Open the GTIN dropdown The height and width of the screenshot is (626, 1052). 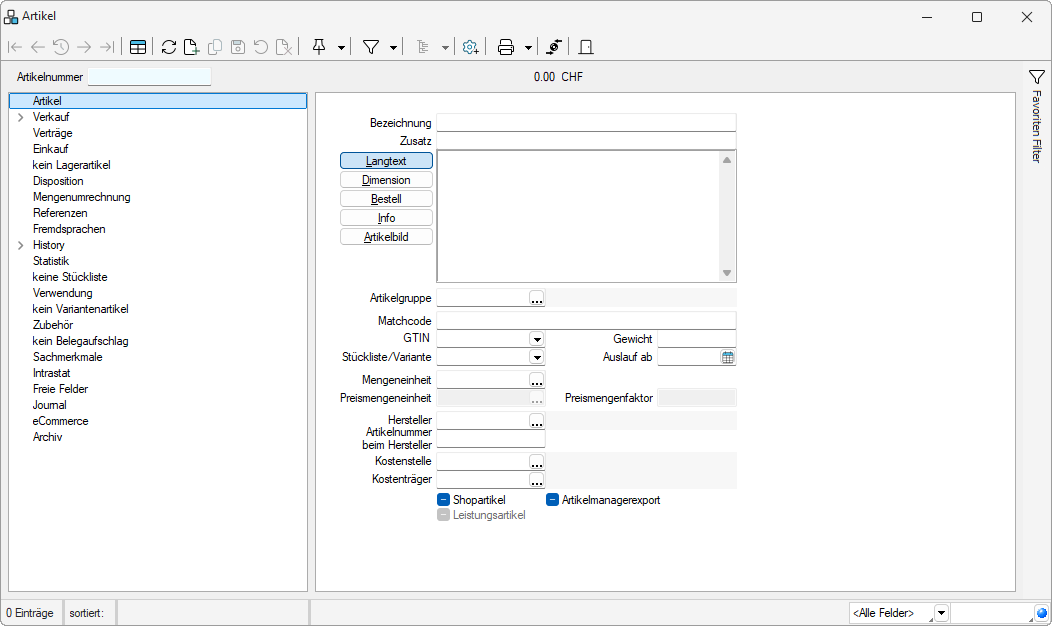click(537, 339)
